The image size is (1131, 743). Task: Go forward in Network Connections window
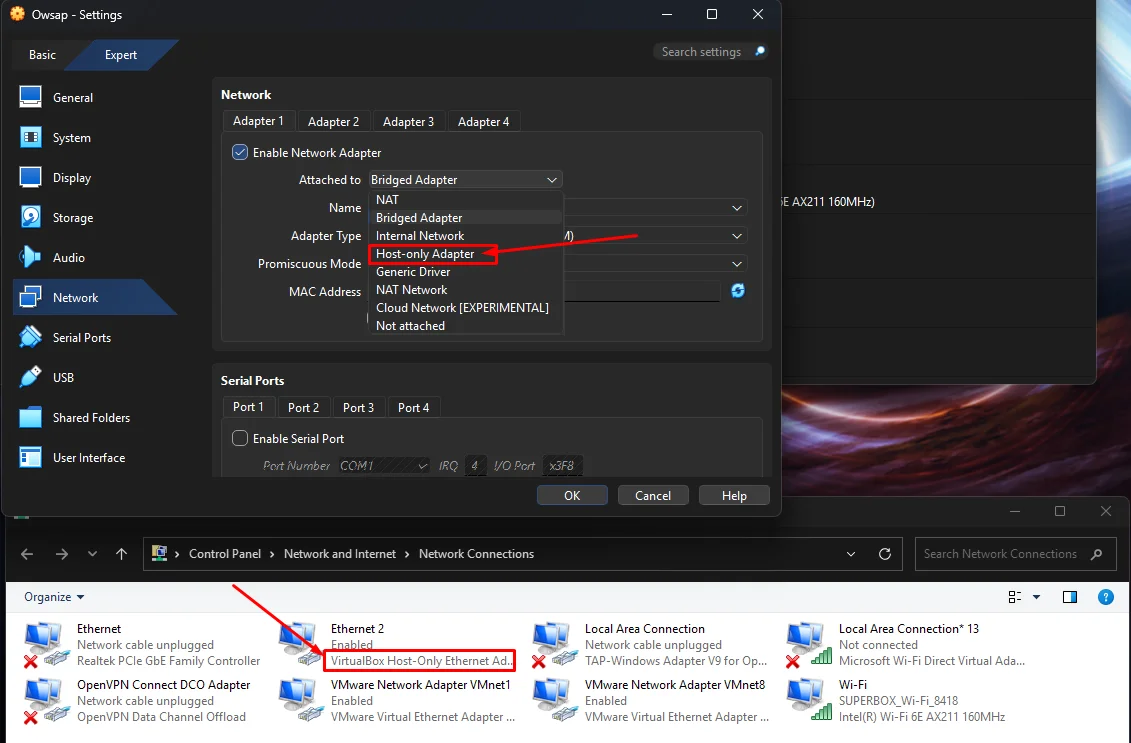tap(62, 554)
